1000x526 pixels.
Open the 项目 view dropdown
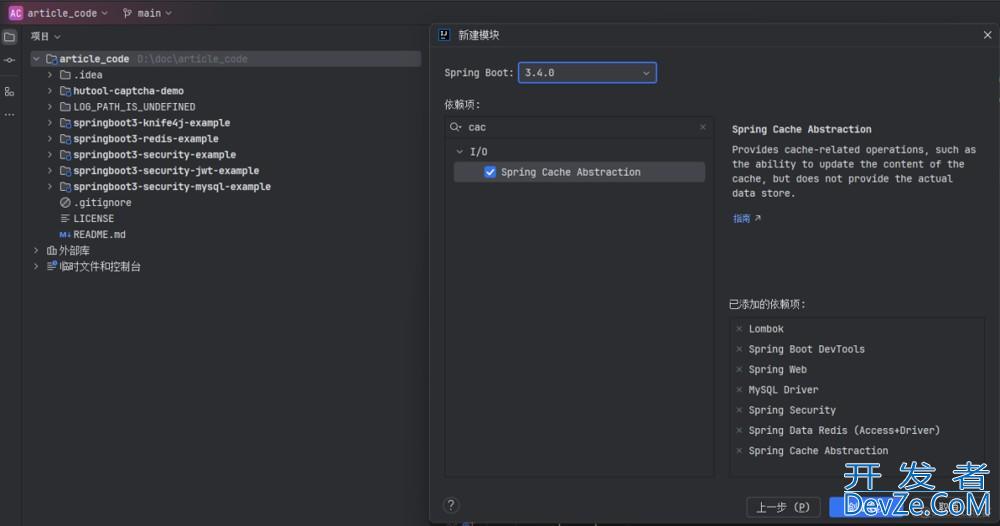pos(45,36)
